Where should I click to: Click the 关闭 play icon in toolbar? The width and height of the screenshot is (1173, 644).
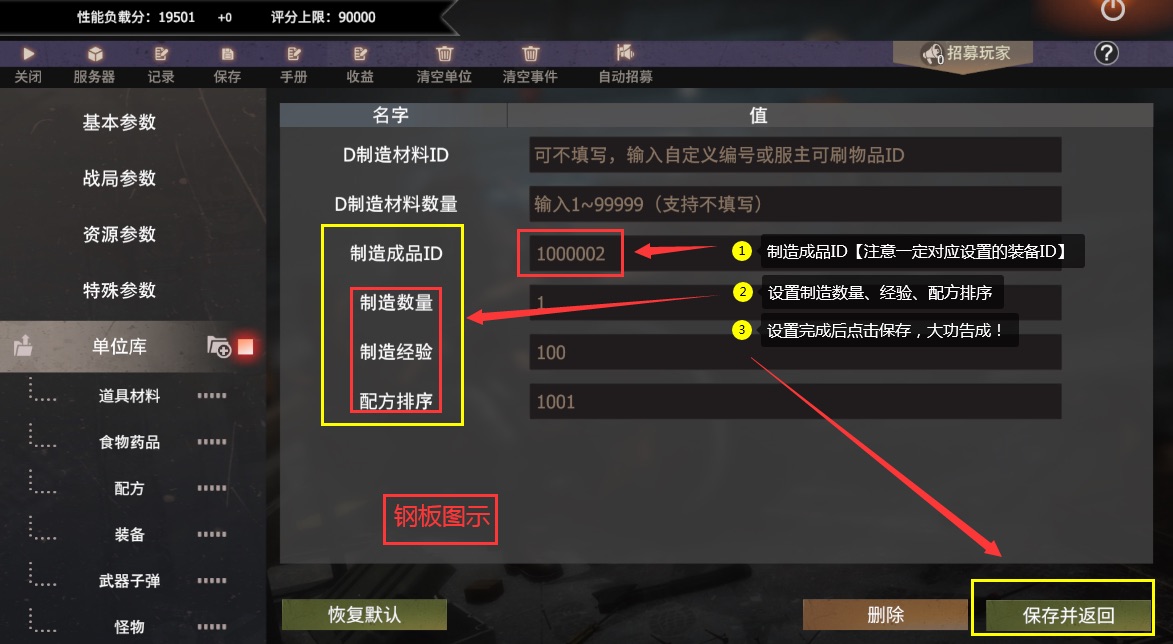(28, 54)
